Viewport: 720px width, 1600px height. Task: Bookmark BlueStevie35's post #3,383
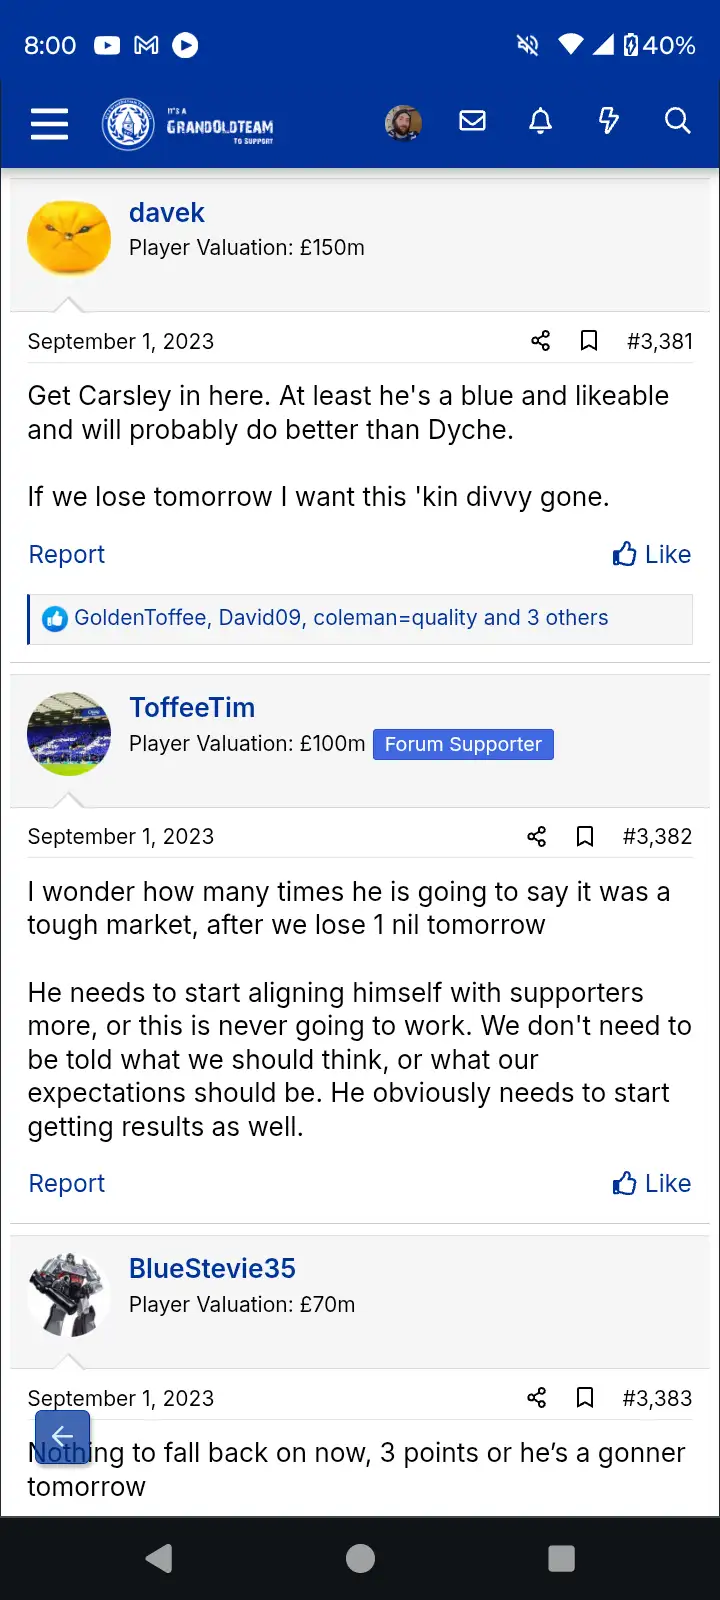click(585, 1398)
